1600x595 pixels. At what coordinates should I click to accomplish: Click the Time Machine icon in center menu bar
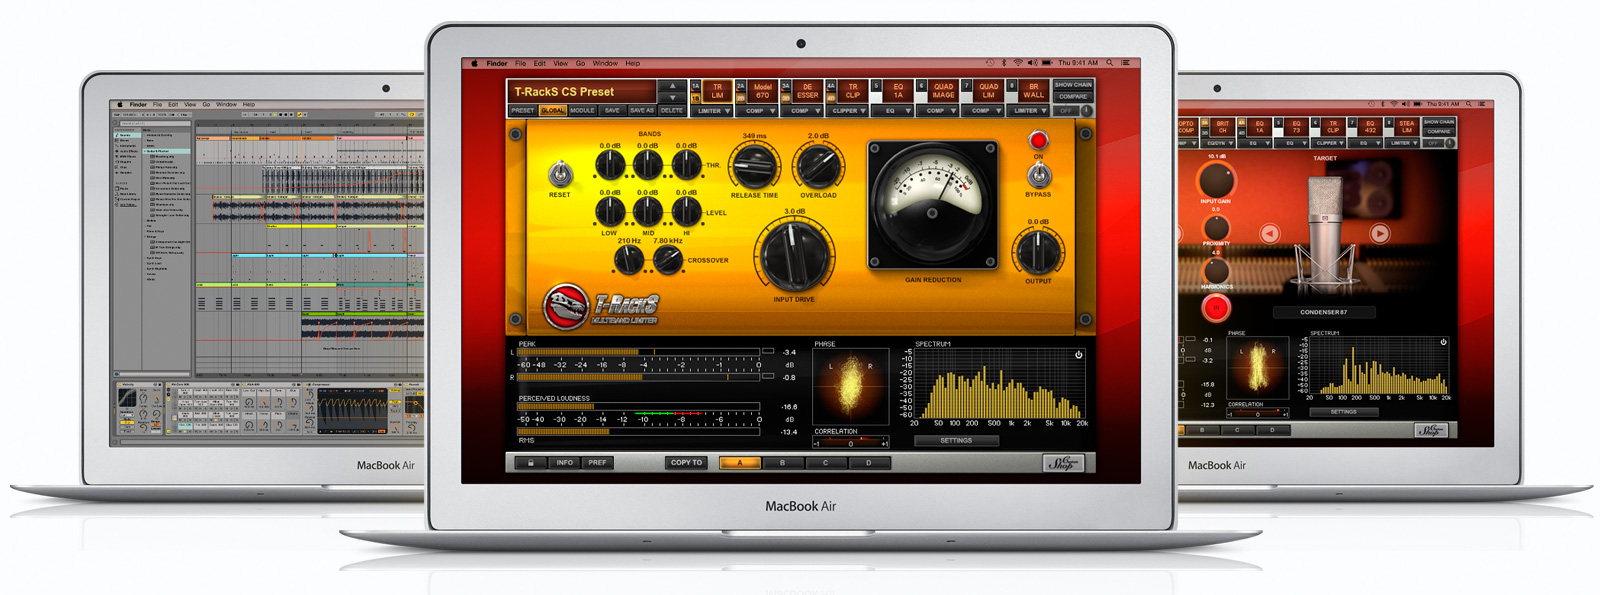click(990, 63)
